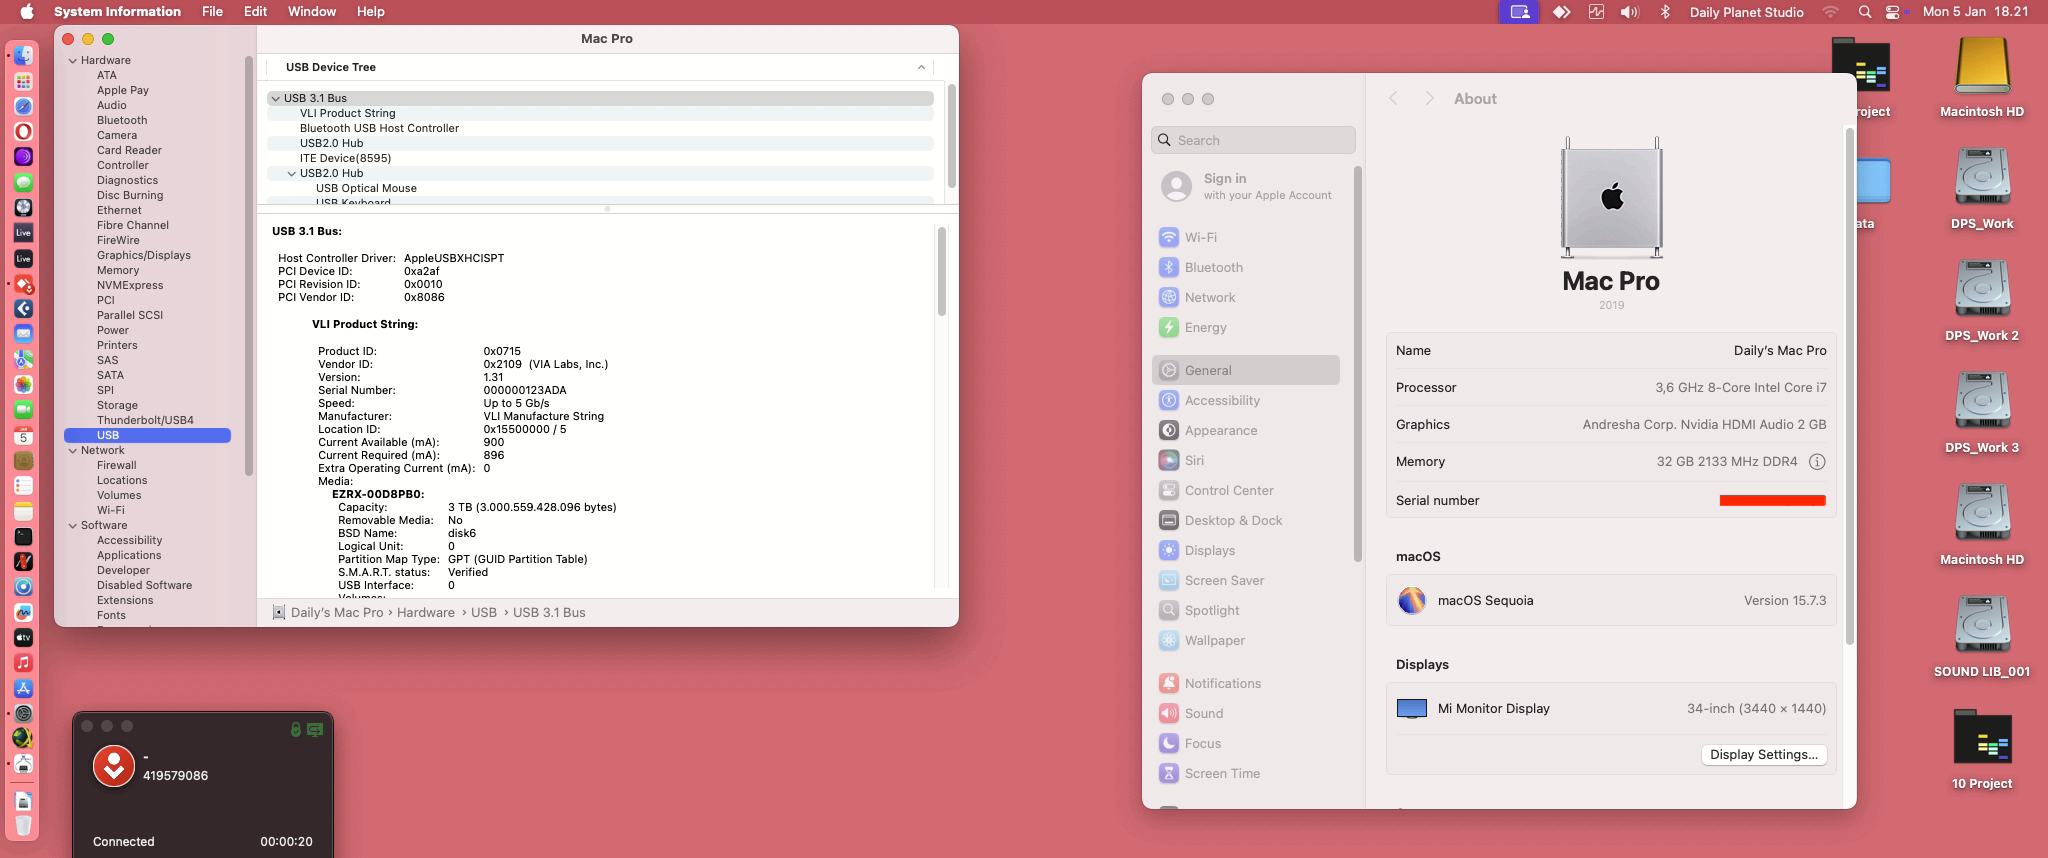Collapse the USB2.0 Hub above USB Optical Mouse

(x=291, y=173)
